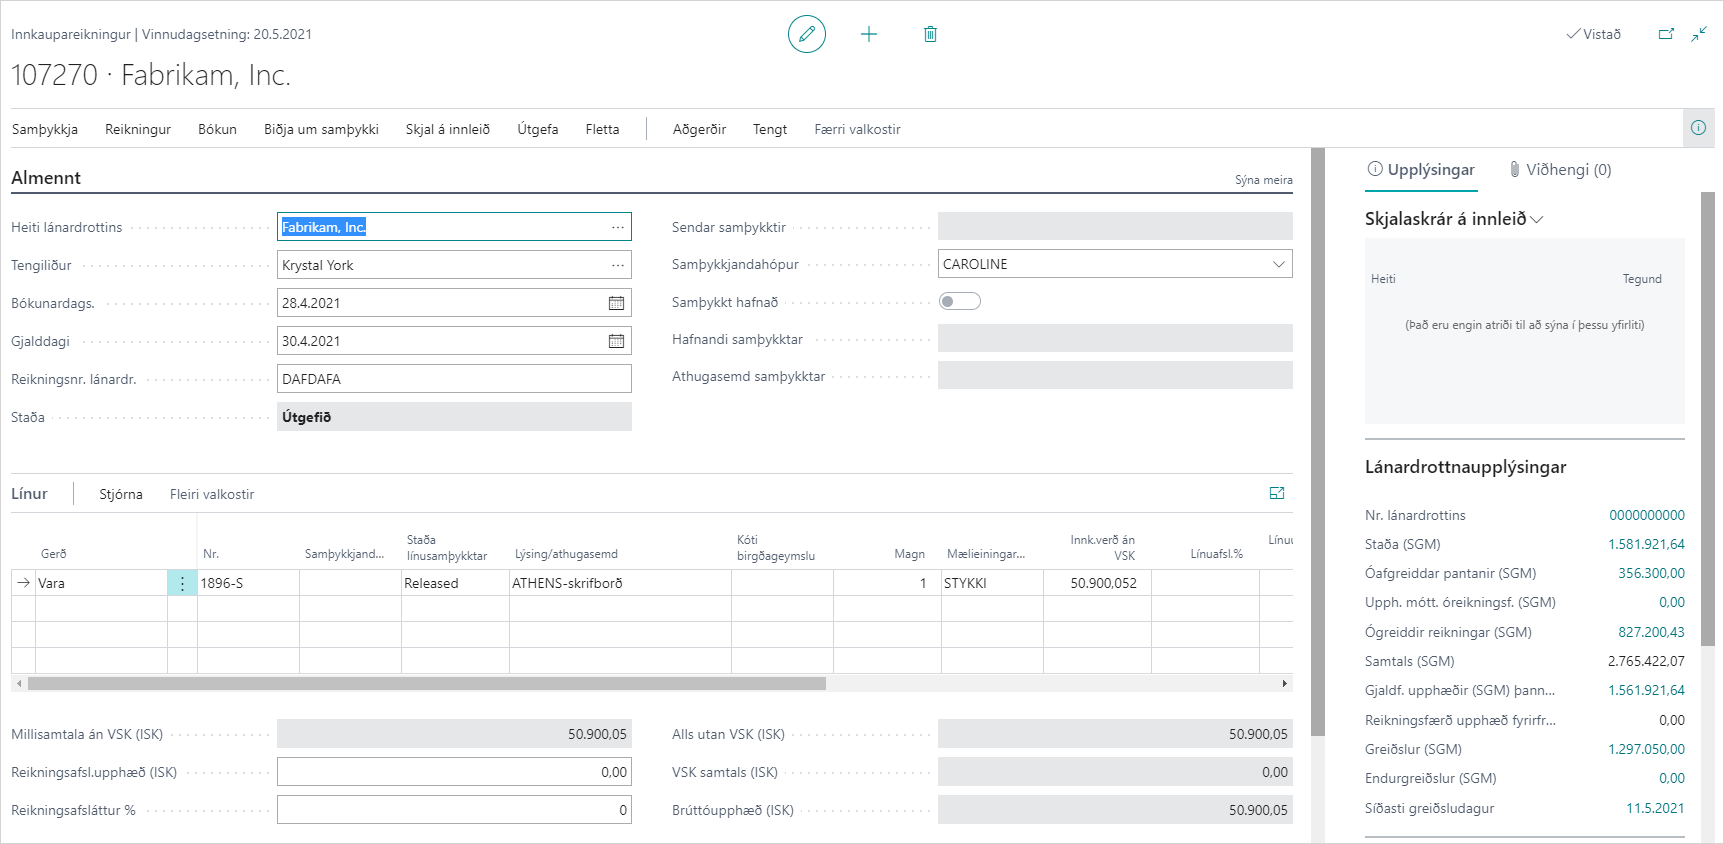
Task: Switch to the Viðhengi (0) tab
Action: pyautogui.click(x=1560, y=170)
